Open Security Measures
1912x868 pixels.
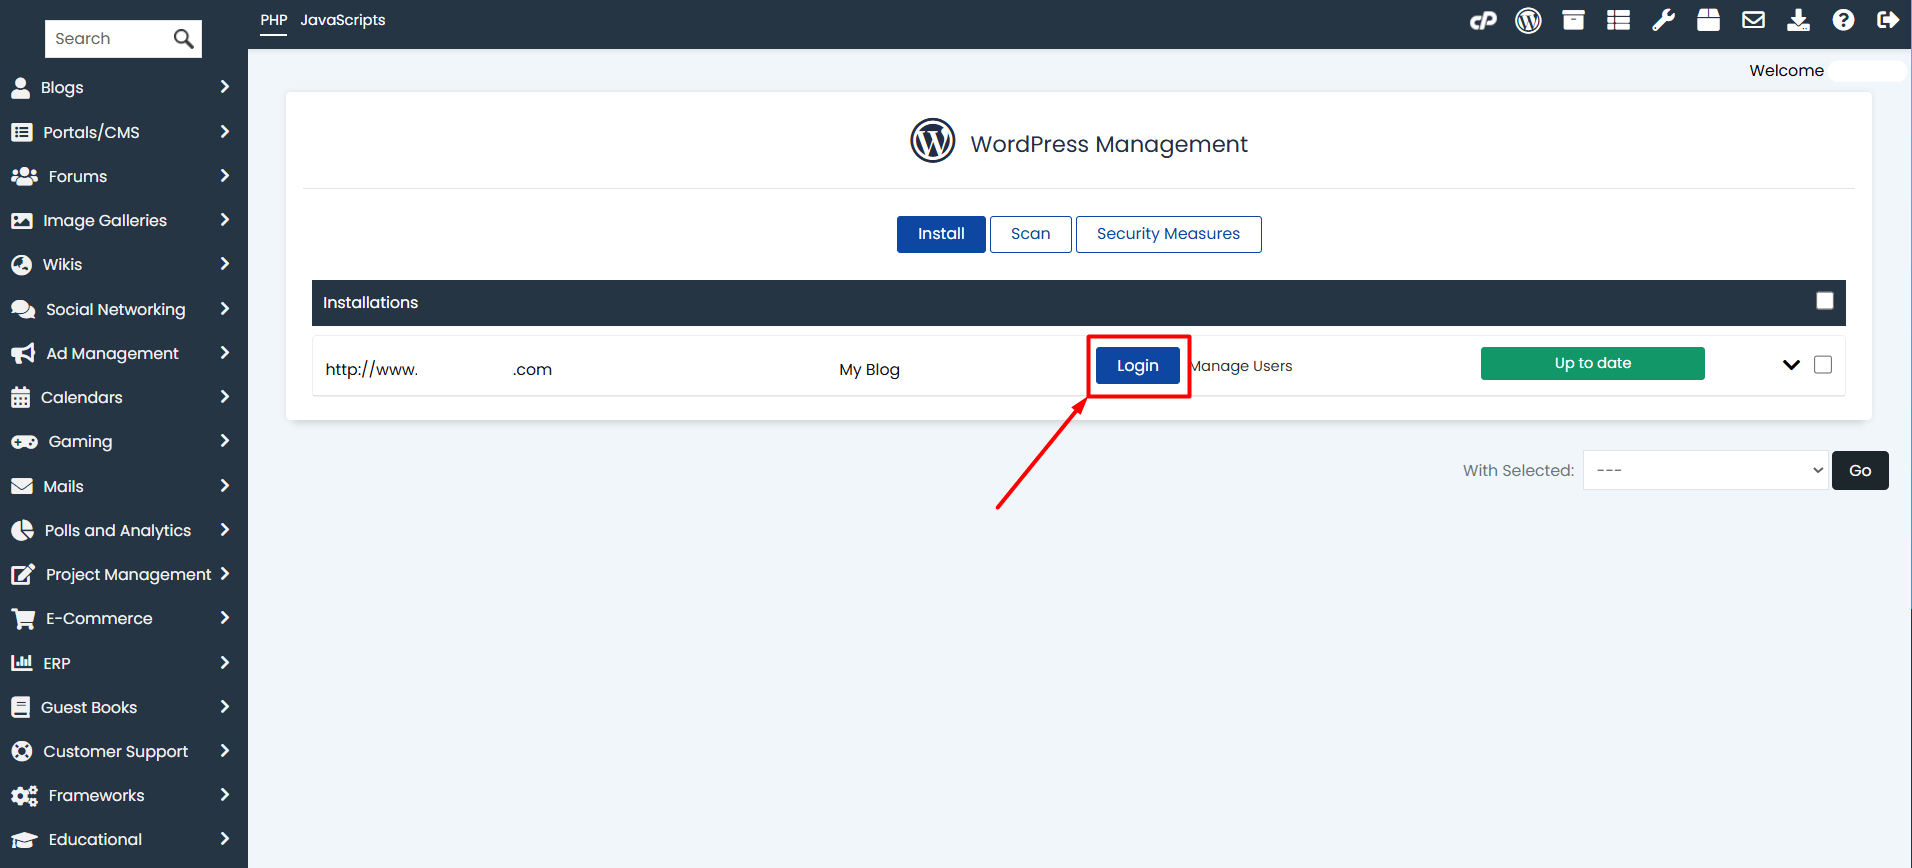1168,234
